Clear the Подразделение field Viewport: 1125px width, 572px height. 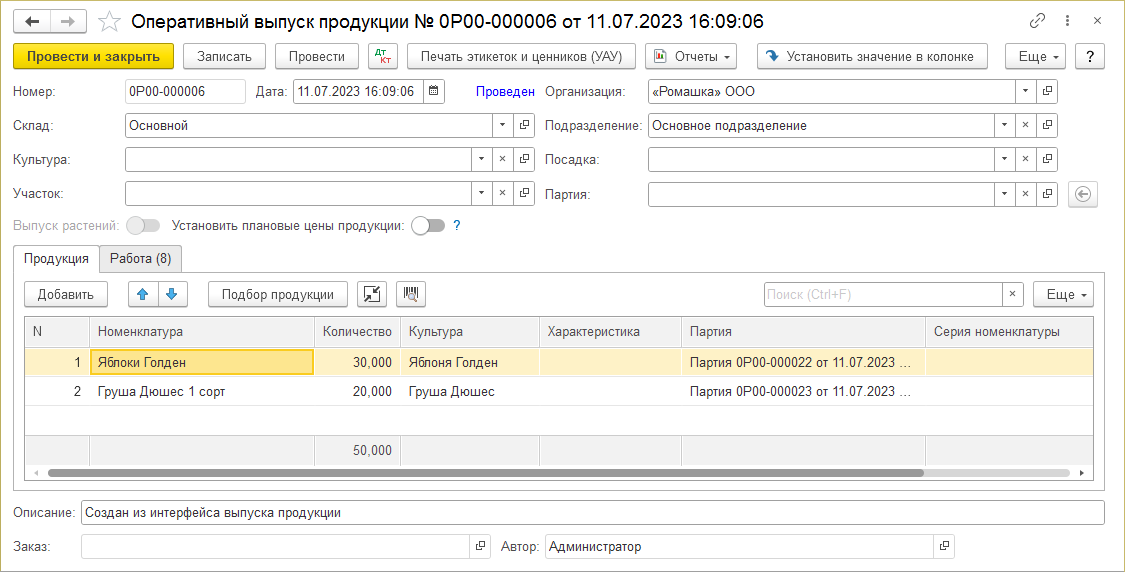pyautogui.click(x=1025, y=125)
